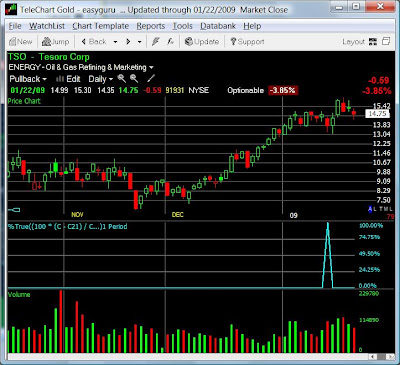Click the Jump toolbar button
The width and height of the screenshot is (400, 365).
(x=55, y=42)
